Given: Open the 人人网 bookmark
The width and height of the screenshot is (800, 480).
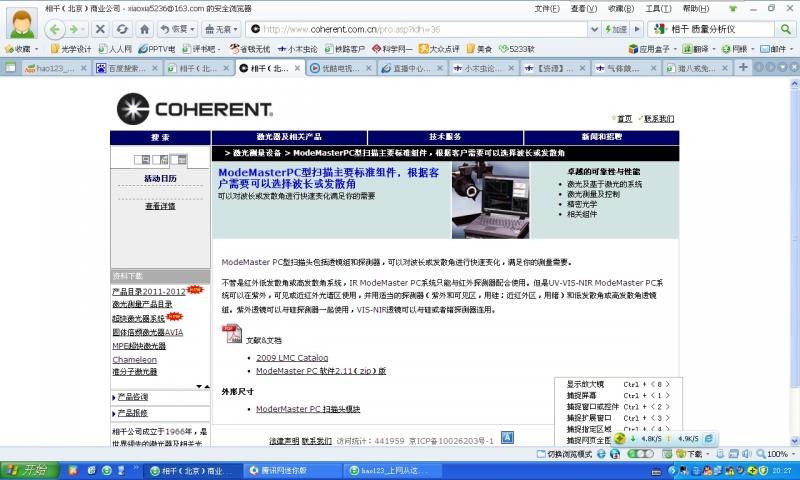Looking at the screenshot, I should [x=115, y=49].
